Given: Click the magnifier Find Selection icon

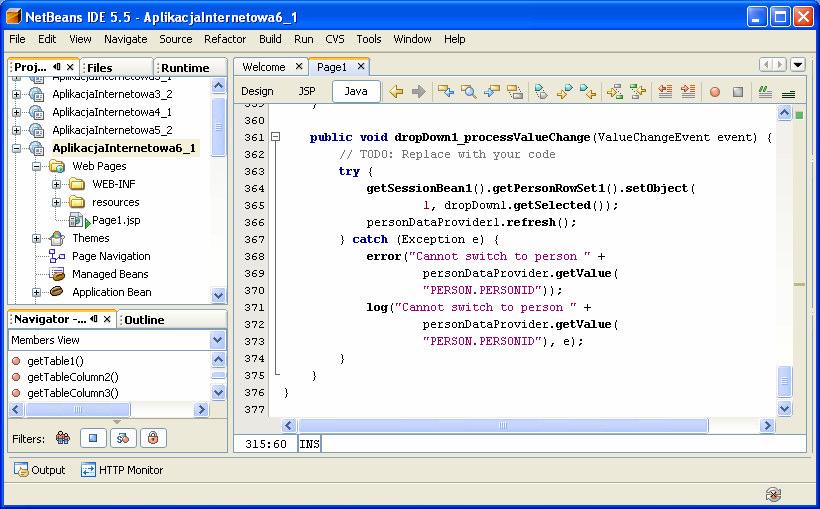Looking at the screenshot, I should click(x=469, y=92).
